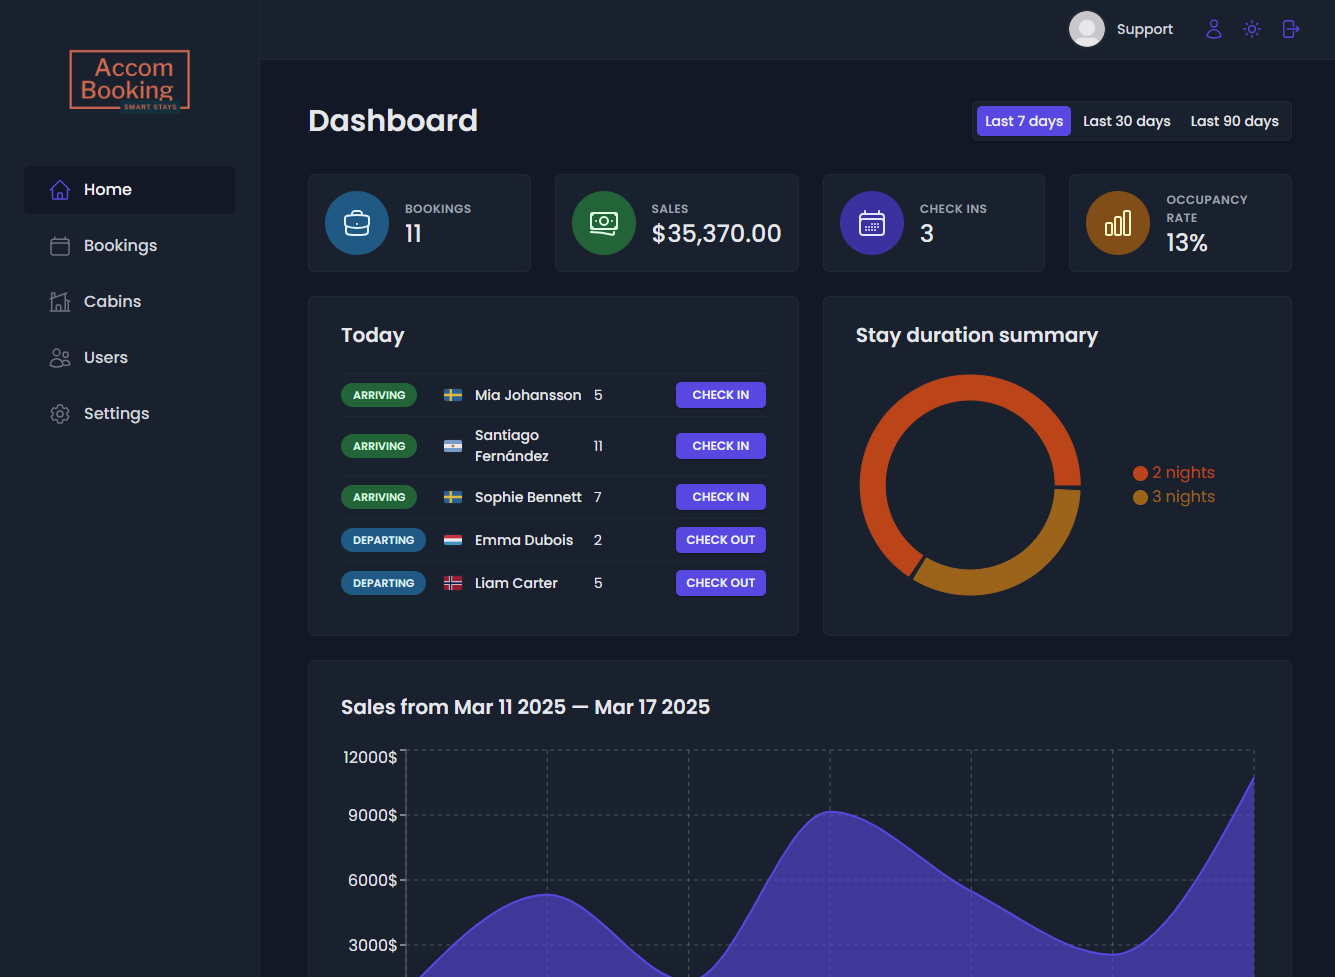Click the occupancy rate bar chart icon
This screenshot has height=977, width=1335.
click(1118, 223)
